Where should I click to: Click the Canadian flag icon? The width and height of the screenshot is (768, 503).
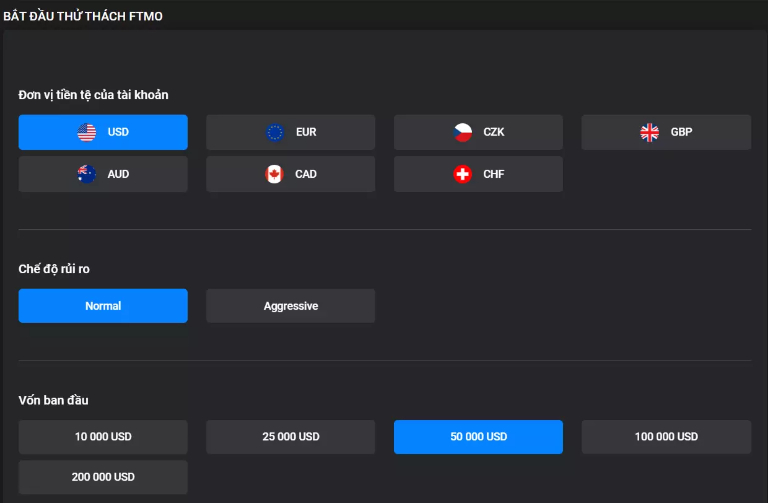tap(275, 174)
